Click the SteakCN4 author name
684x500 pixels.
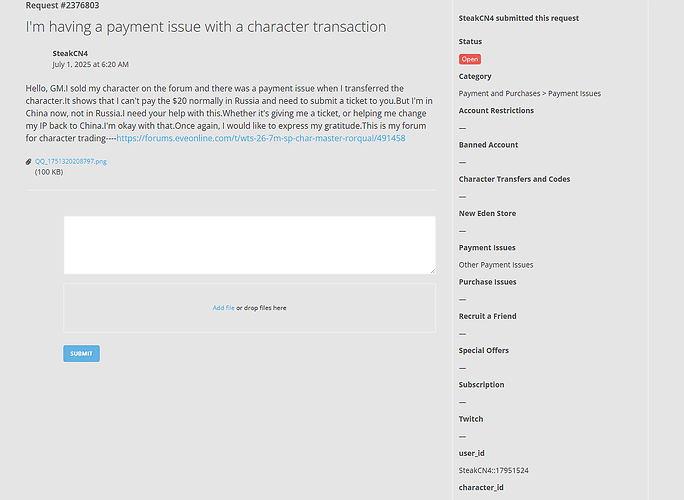70,53
